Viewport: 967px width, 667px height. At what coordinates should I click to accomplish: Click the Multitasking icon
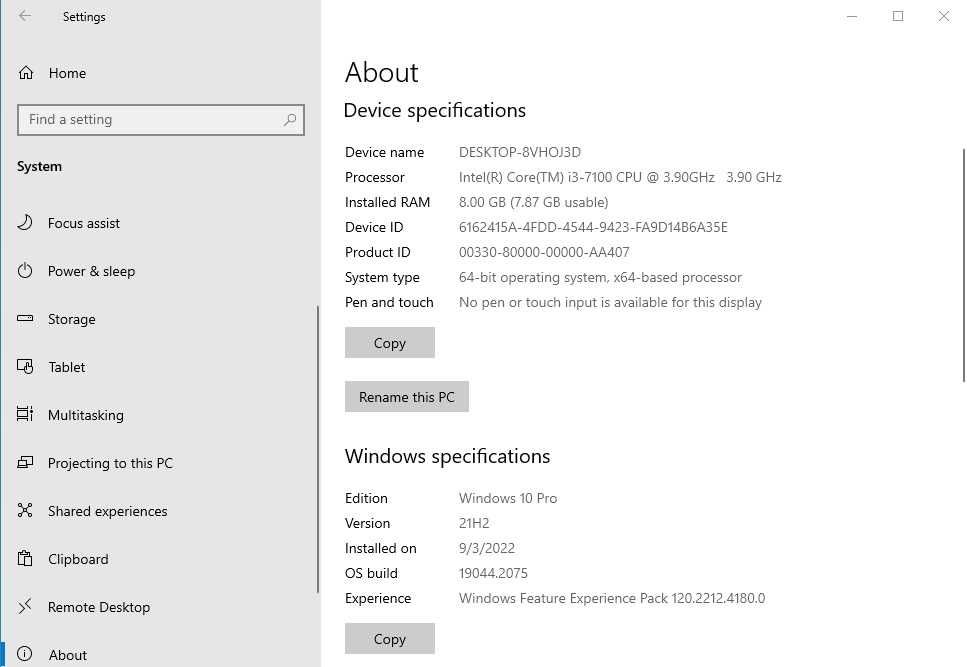[25, 414]
